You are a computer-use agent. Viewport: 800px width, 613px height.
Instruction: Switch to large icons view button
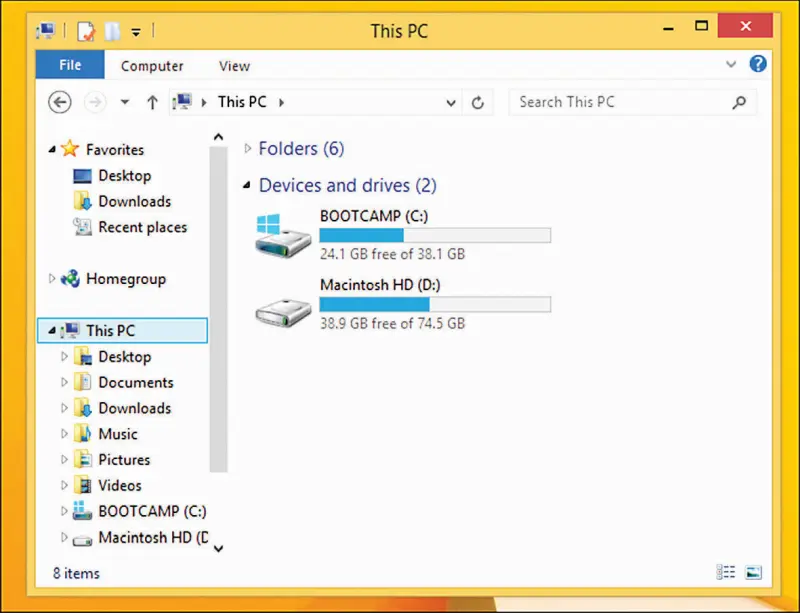point(753,573)
